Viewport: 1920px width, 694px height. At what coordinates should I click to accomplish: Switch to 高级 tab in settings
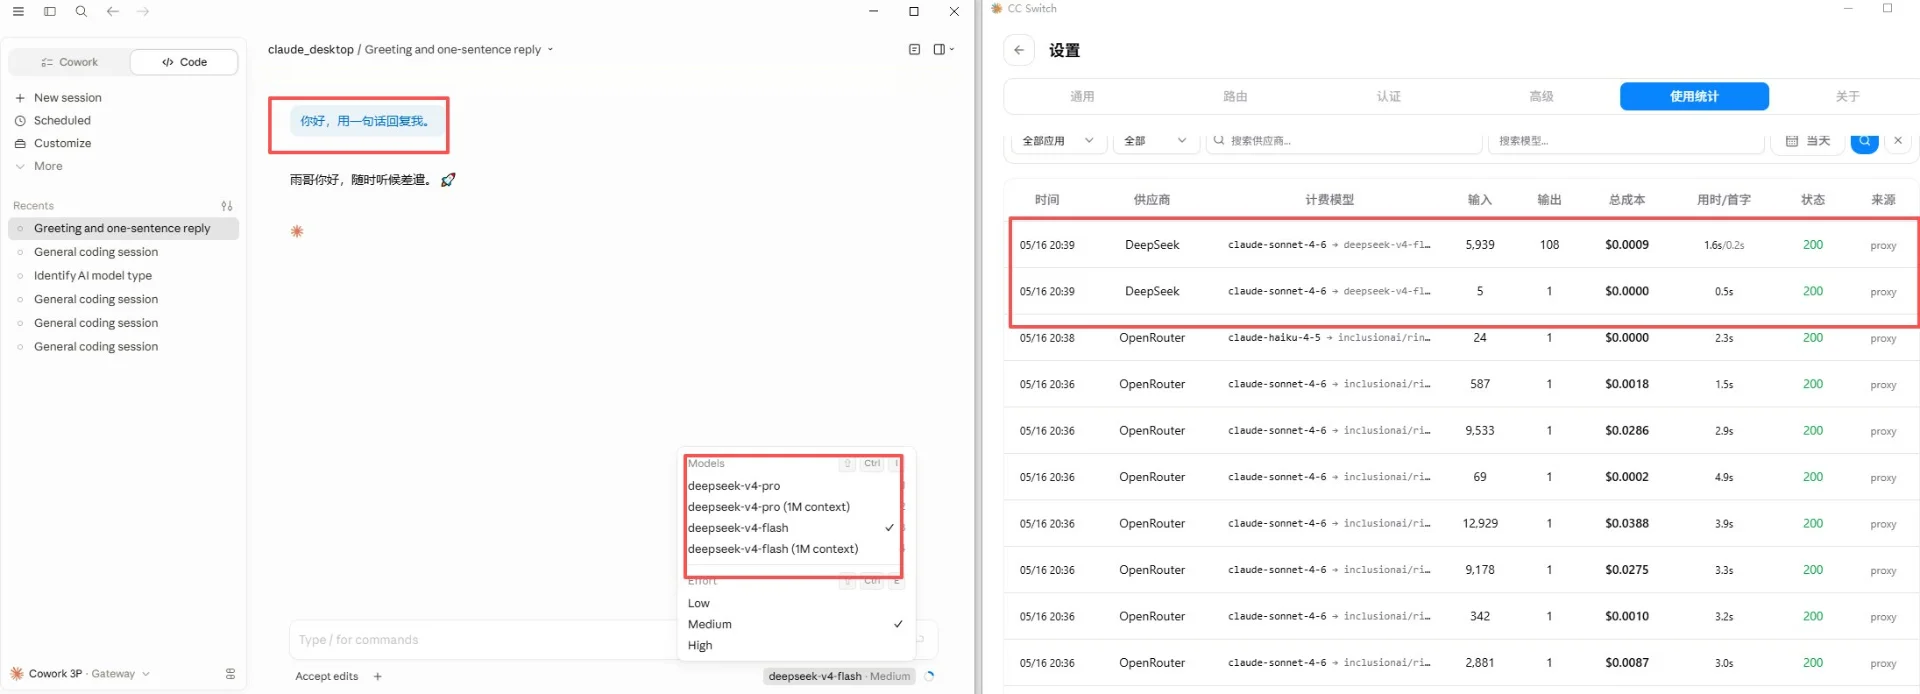coord(1541,97)
